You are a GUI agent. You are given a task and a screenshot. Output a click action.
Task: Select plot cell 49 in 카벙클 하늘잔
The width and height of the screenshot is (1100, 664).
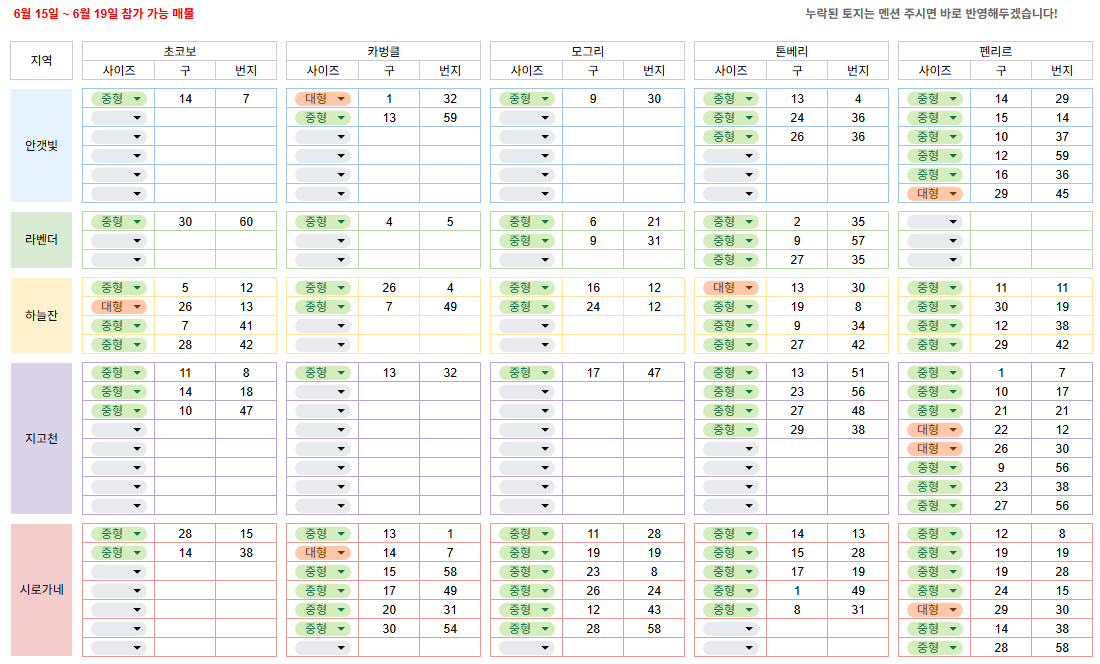[x=450, y=306]
